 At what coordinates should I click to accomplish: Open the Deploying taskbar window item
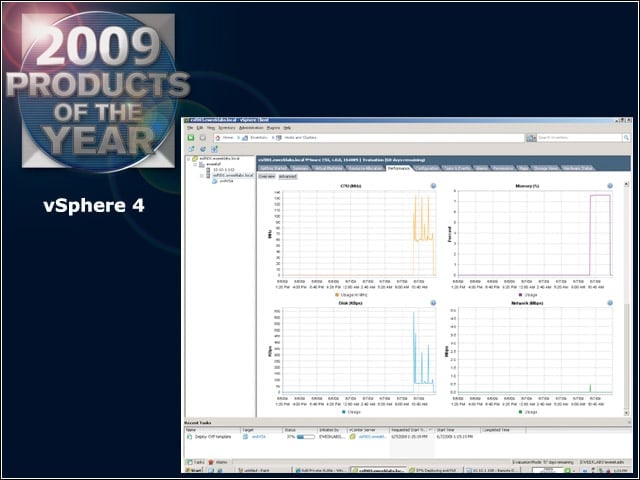(x=434, y=470)
